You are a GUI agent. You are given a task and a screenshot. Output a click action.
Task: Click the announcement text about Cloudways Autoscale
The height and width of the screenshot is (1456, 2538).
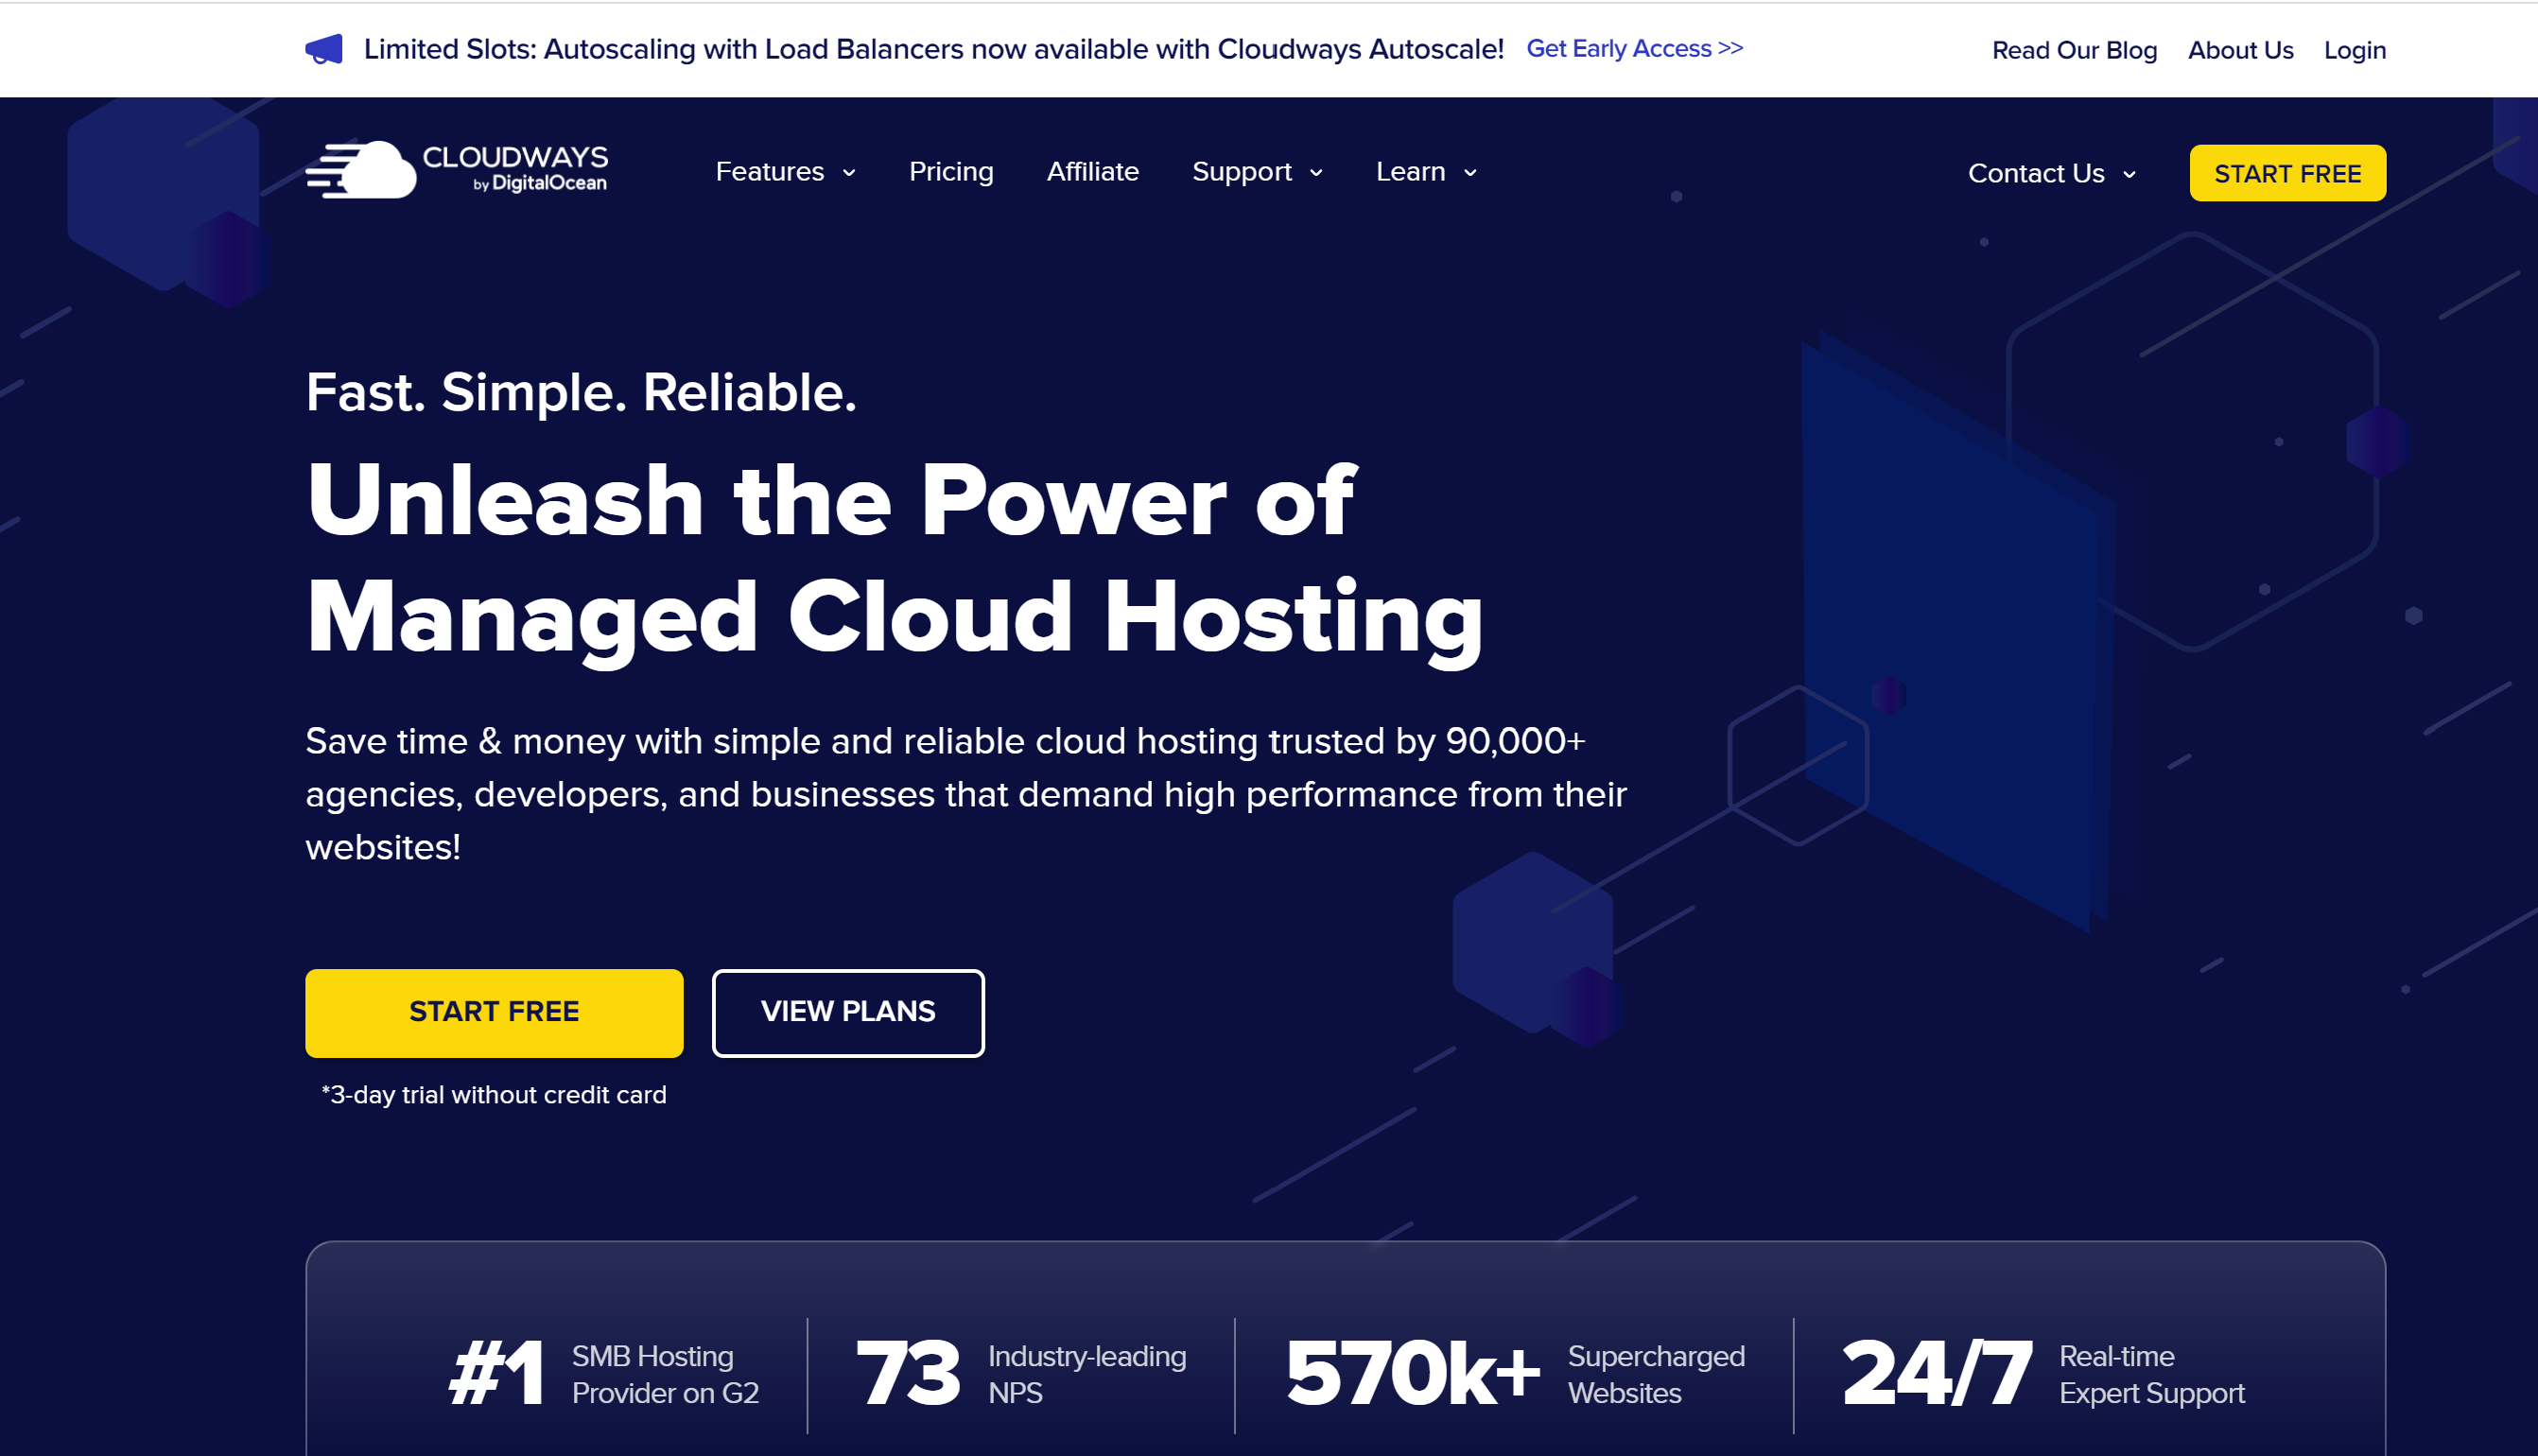point(933,49)
